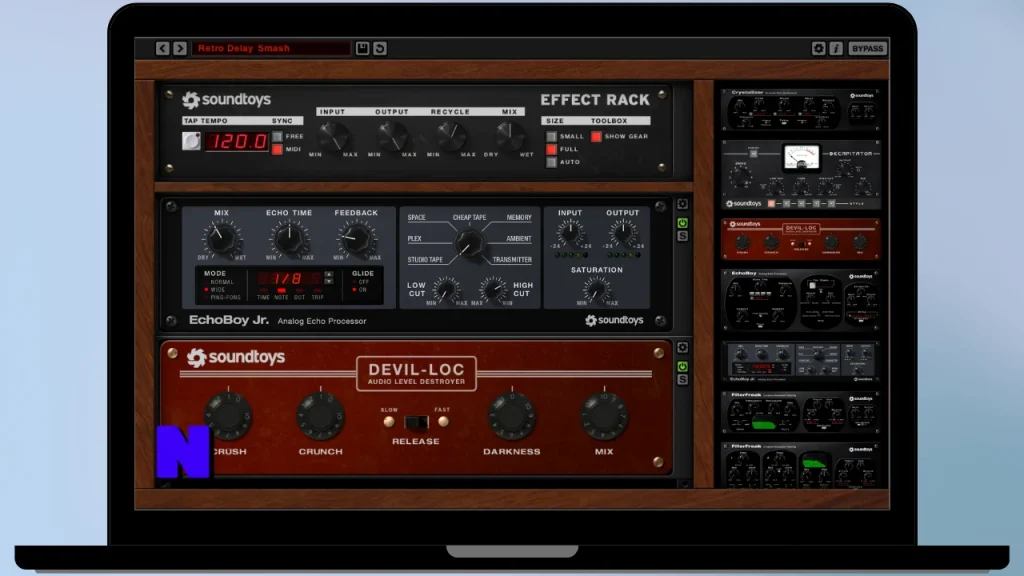This screenshot has height=576, width=1024.
Task: Choose the Studio Tape echo style
Action: [x=425, y=260]
